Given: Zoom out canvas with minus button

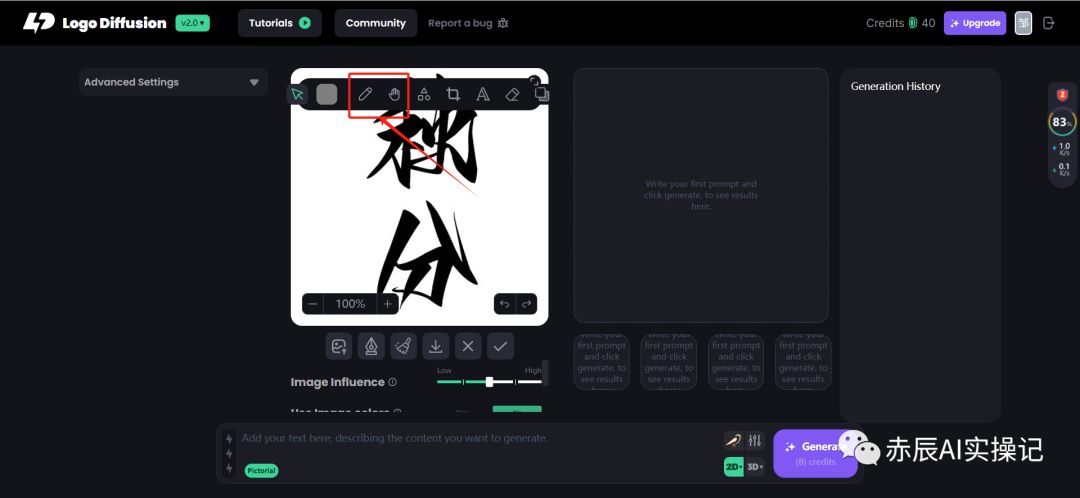Looking at the screenshot, I should point(313,304).
